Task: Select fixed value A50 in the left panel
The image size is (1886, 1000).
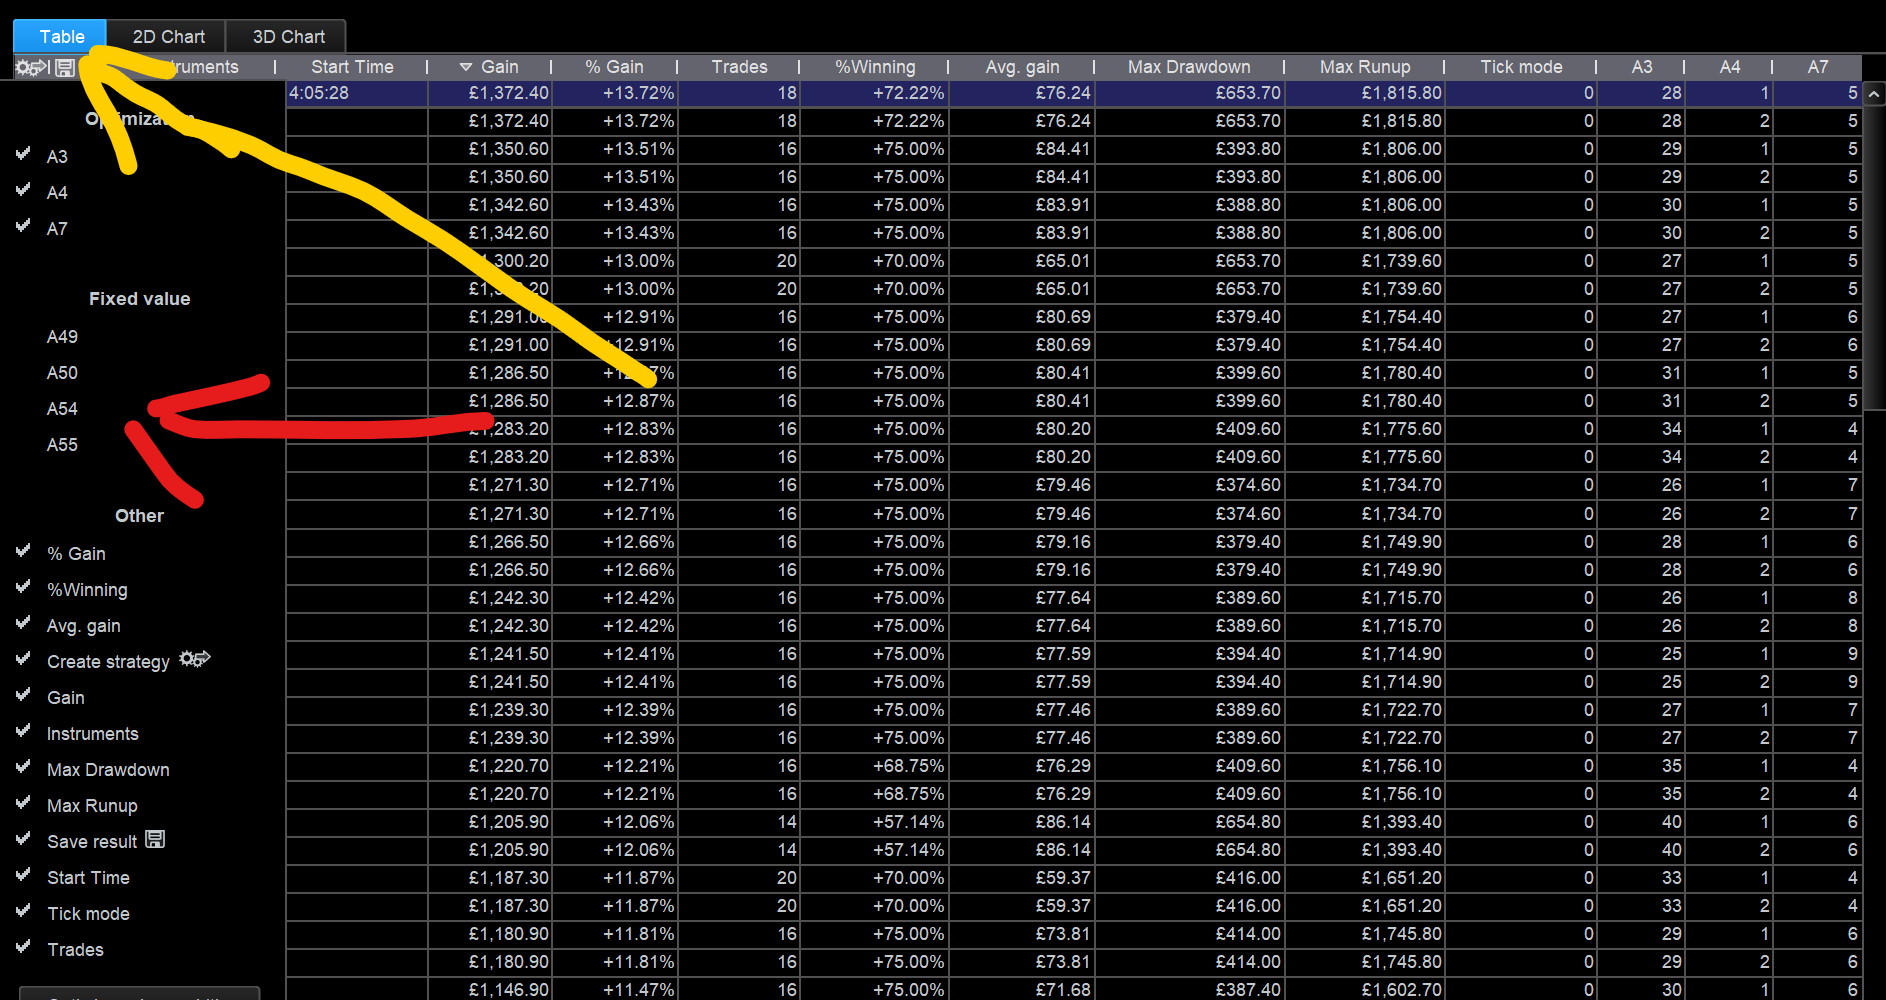Action: click(x=62, y=373)
